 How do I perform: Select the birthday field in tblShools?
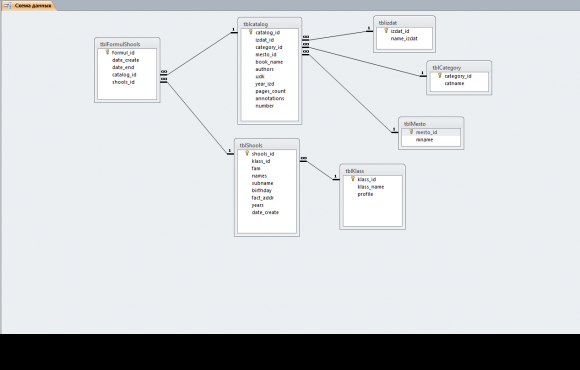262,190
